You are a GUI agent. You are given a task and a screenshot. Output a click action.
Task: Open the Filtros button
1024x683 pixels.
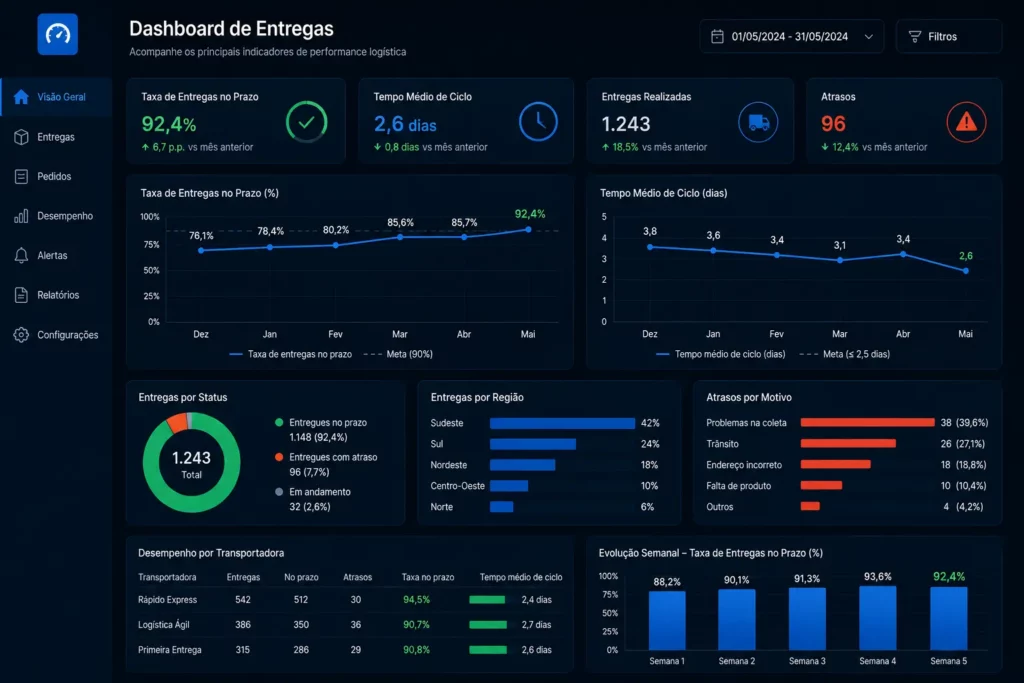click(x=948, y=37)
